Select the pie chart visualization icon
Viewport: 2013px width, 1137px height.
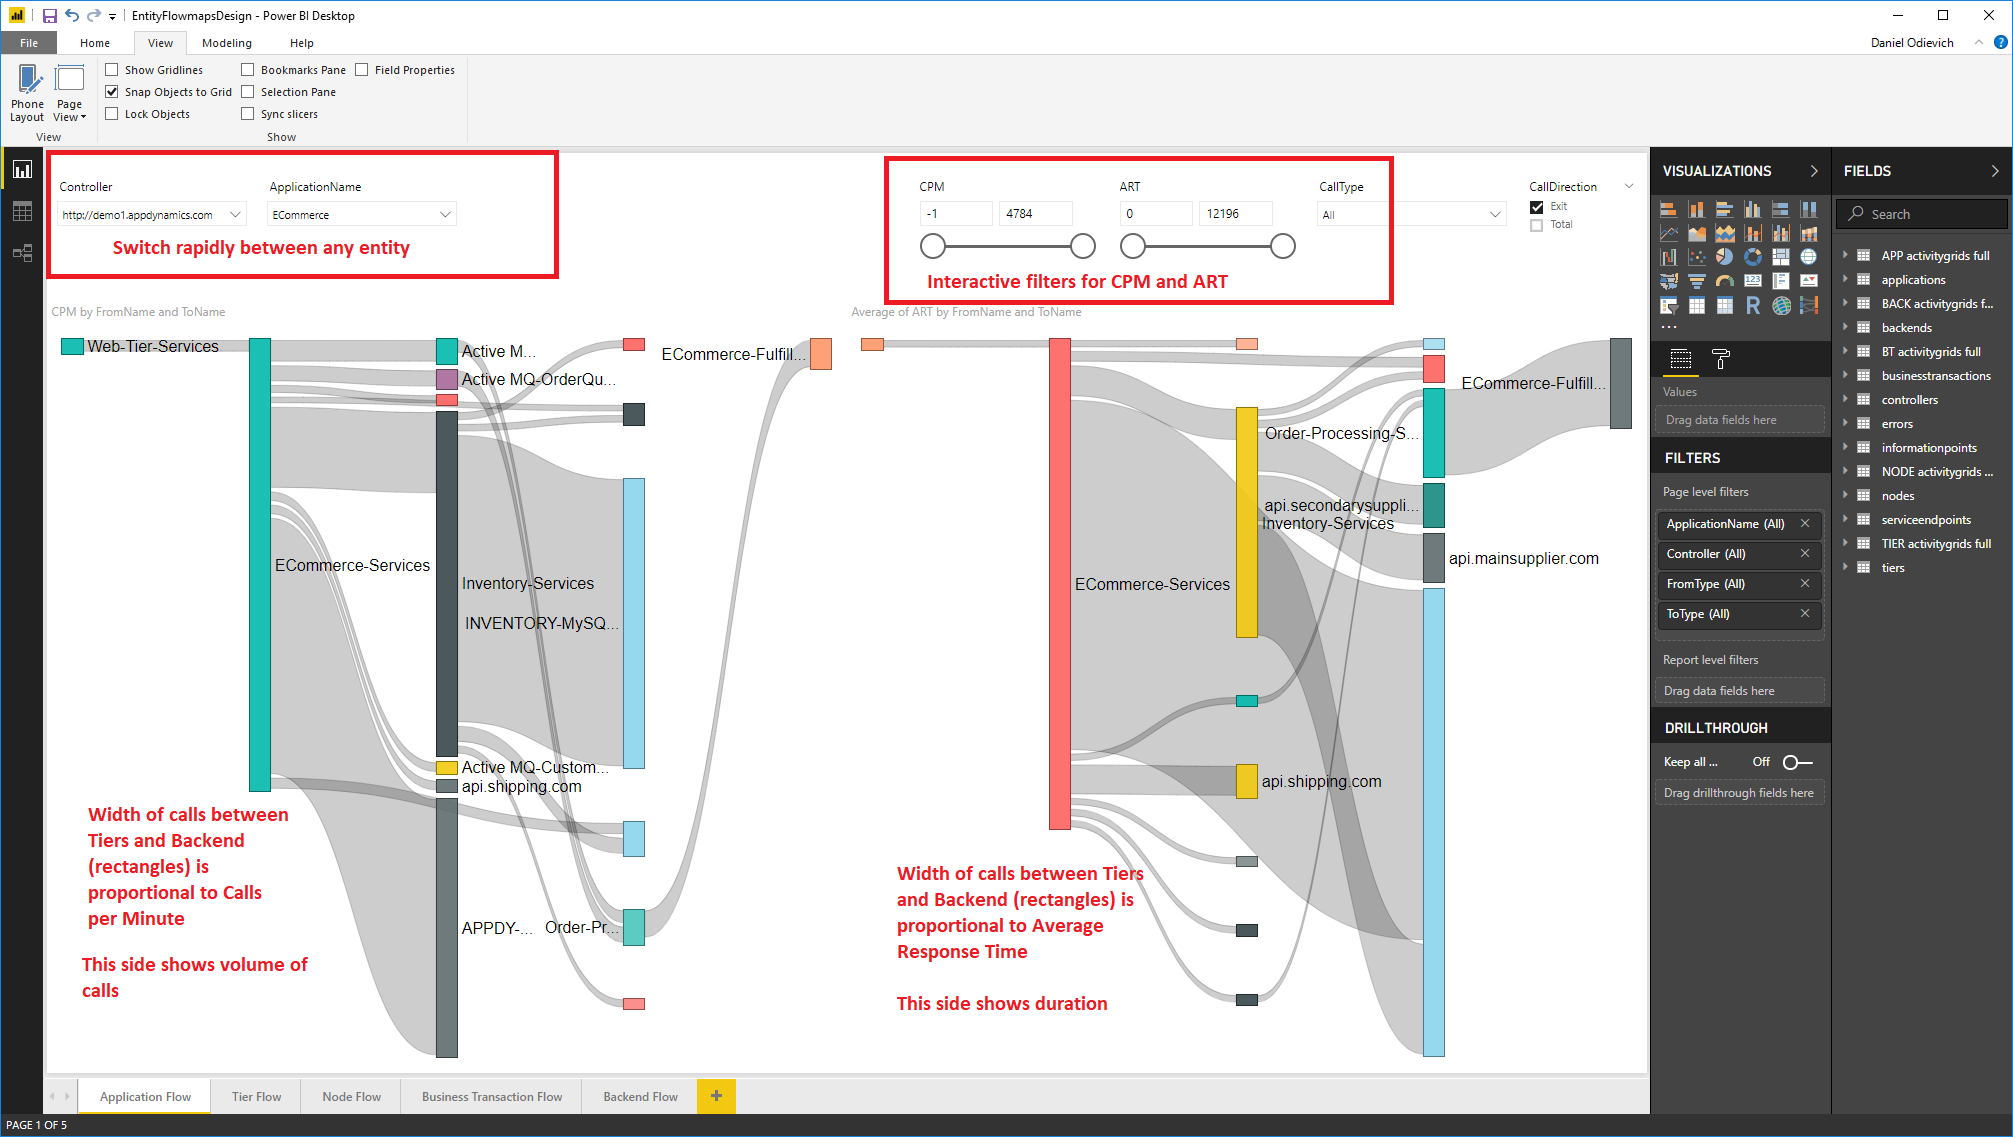pos(1725,257)
